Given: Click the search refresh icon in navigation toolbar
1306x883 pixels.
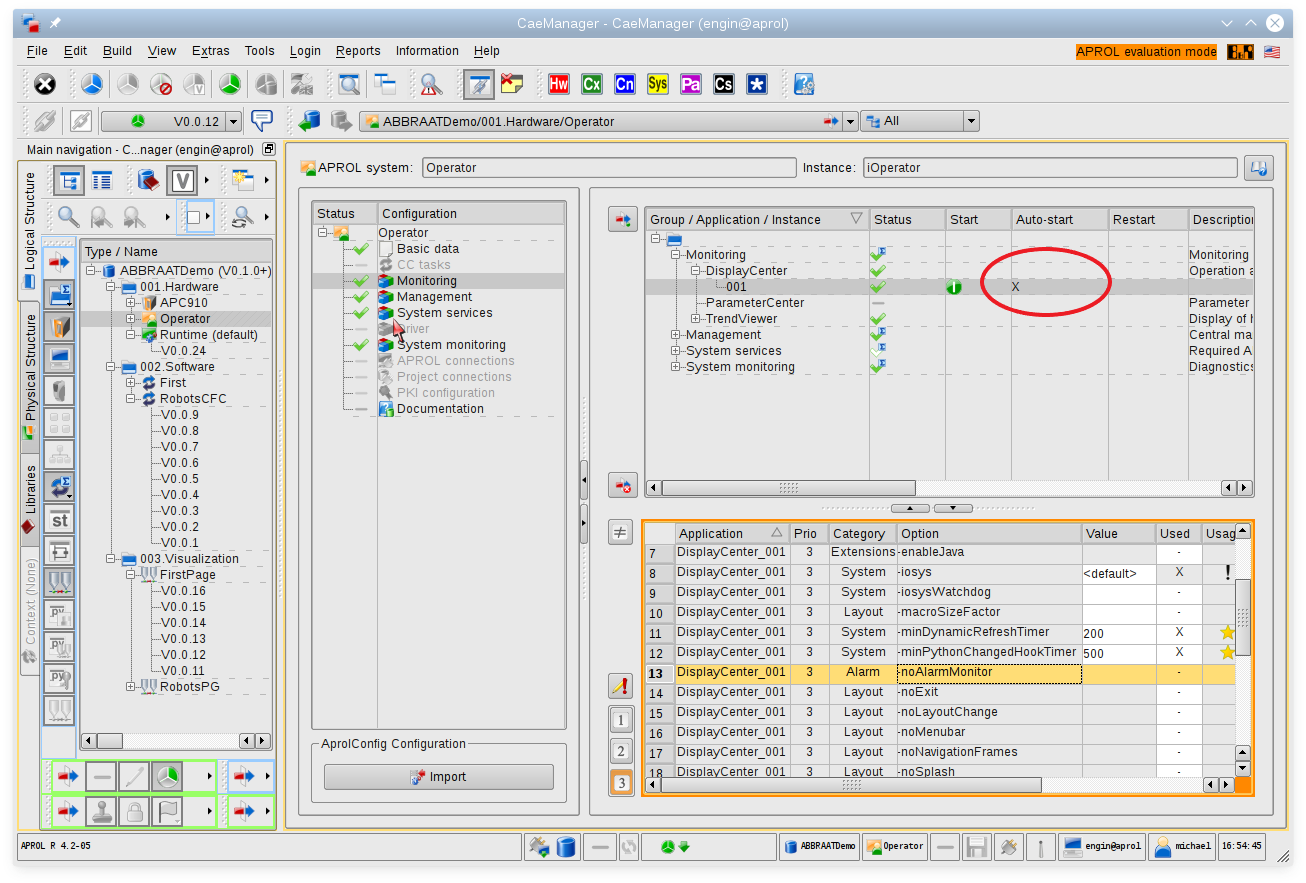Looking at the screenshot, I should pos(241,216).
